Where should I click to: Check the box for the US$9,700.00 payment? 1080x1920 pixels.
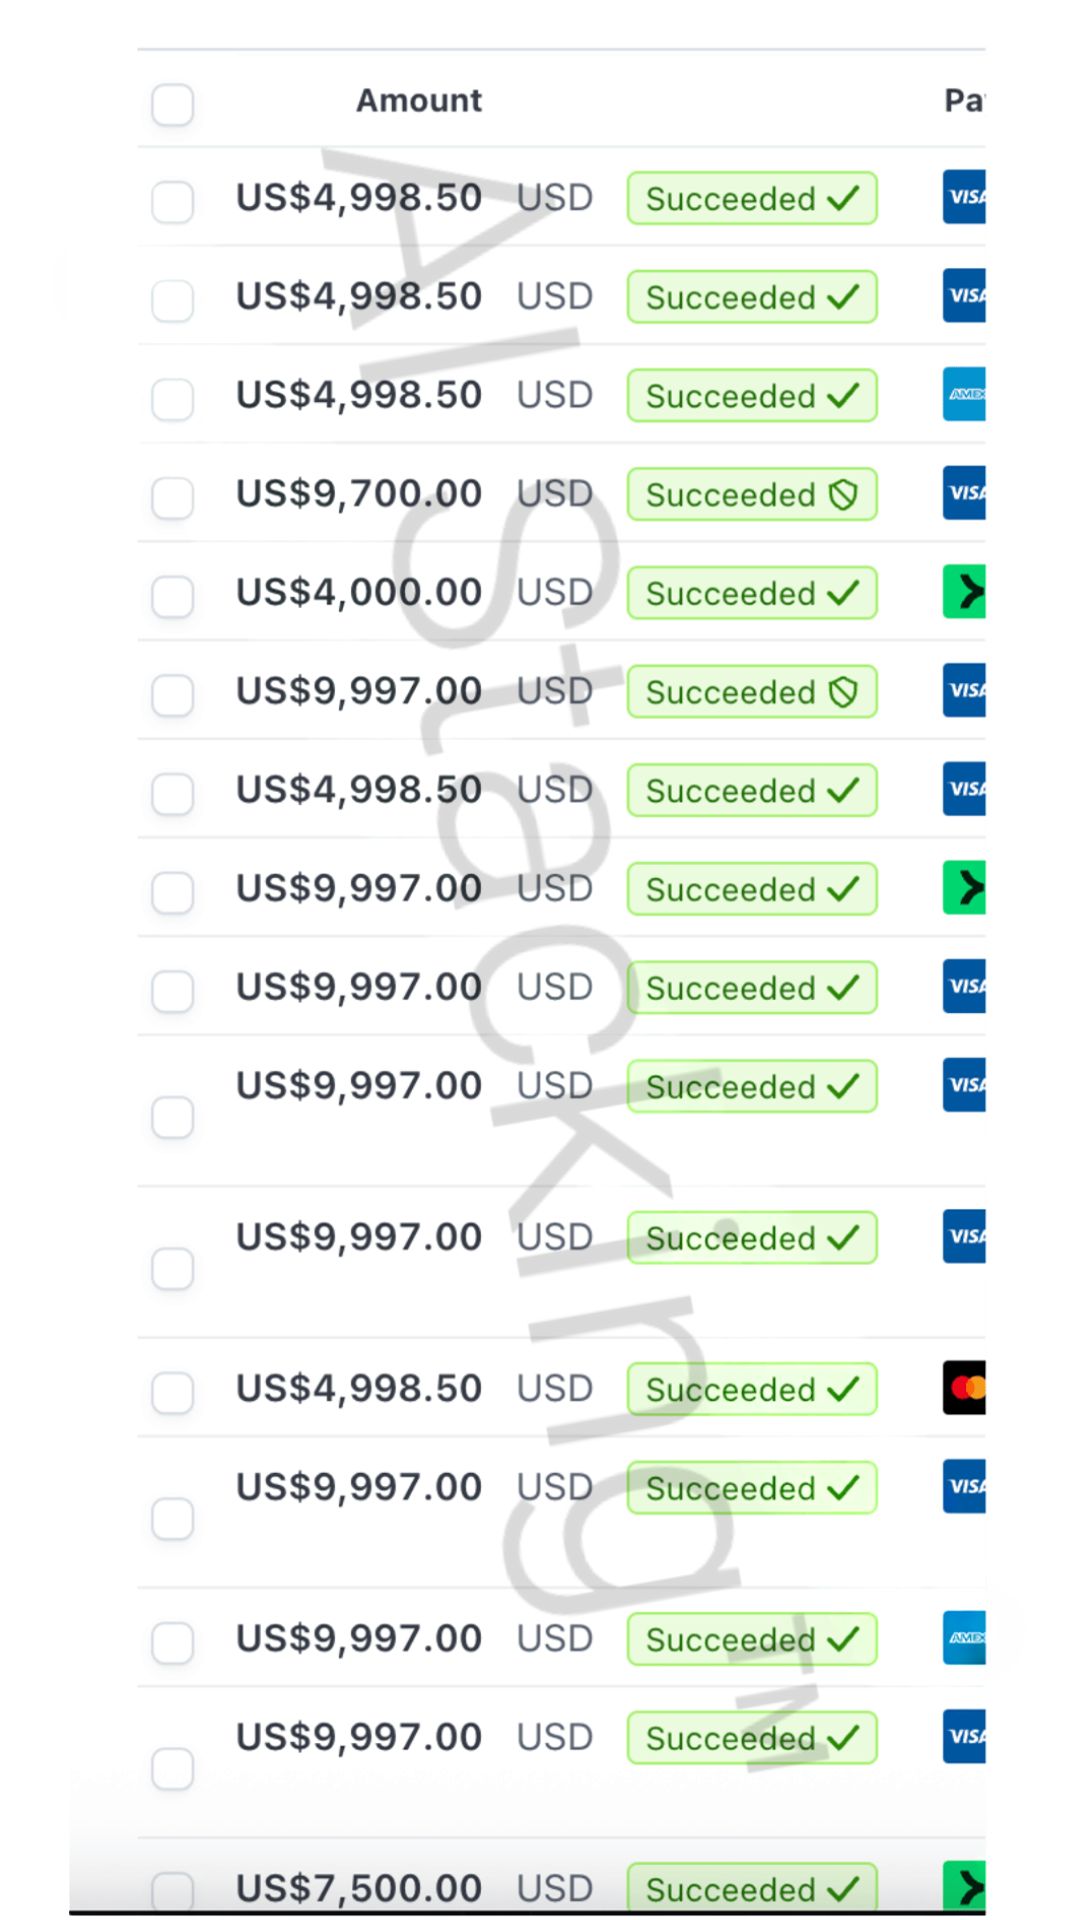click(x=172, y=497)
